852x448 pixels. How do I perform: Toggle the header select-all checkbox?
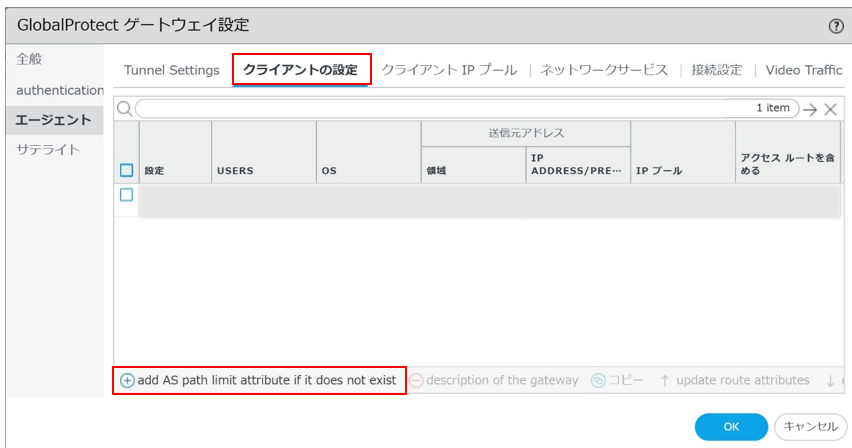pyautogui.click(x=126, y=170)
